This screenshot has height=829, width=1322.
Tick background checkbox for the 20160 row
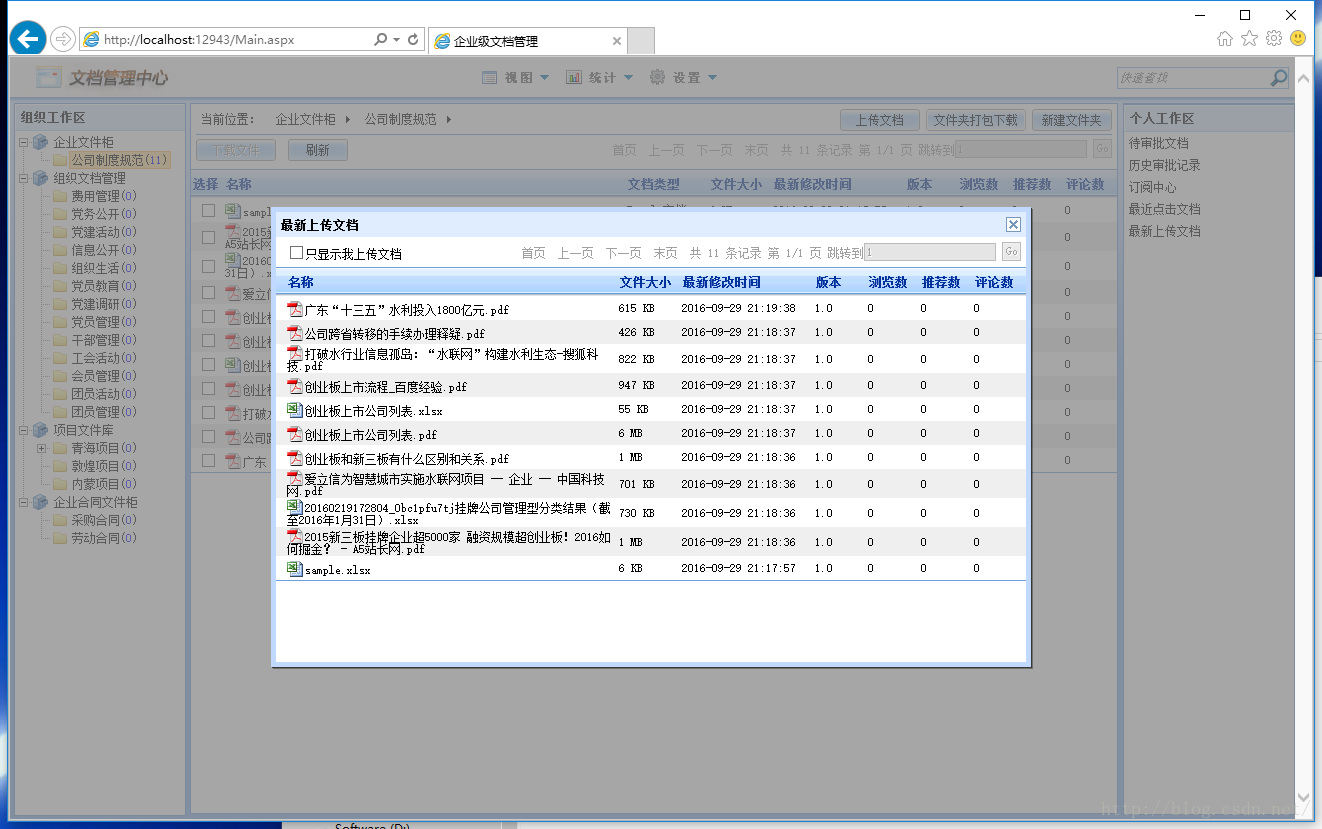coord(208,266)
